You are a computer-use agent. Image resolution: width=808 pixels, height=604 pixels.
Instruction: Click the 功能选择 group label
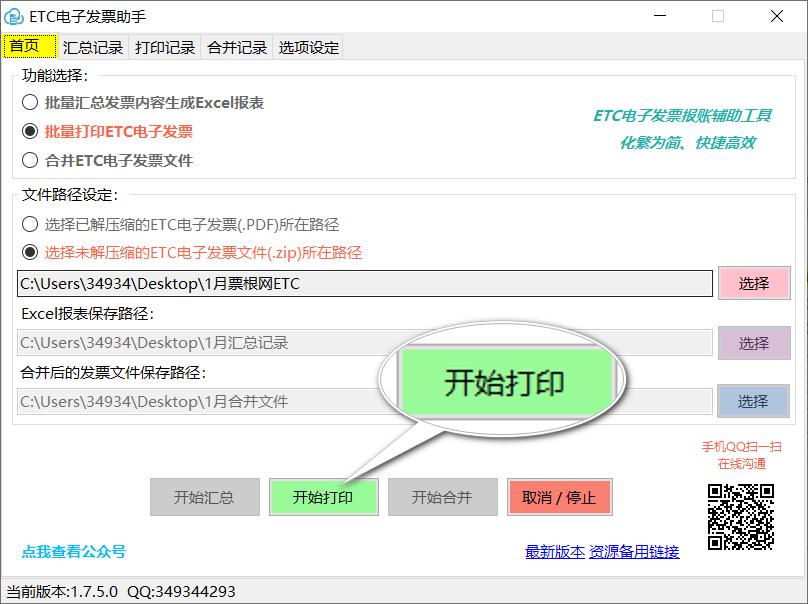(55, 76)
